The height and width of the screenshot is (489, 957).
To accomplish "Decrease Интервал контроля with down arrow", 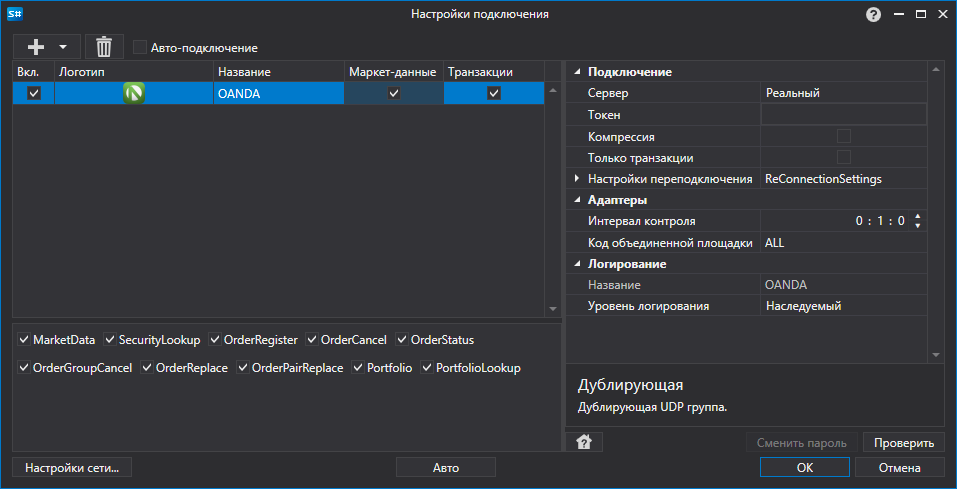I will (x=917, y=226).
